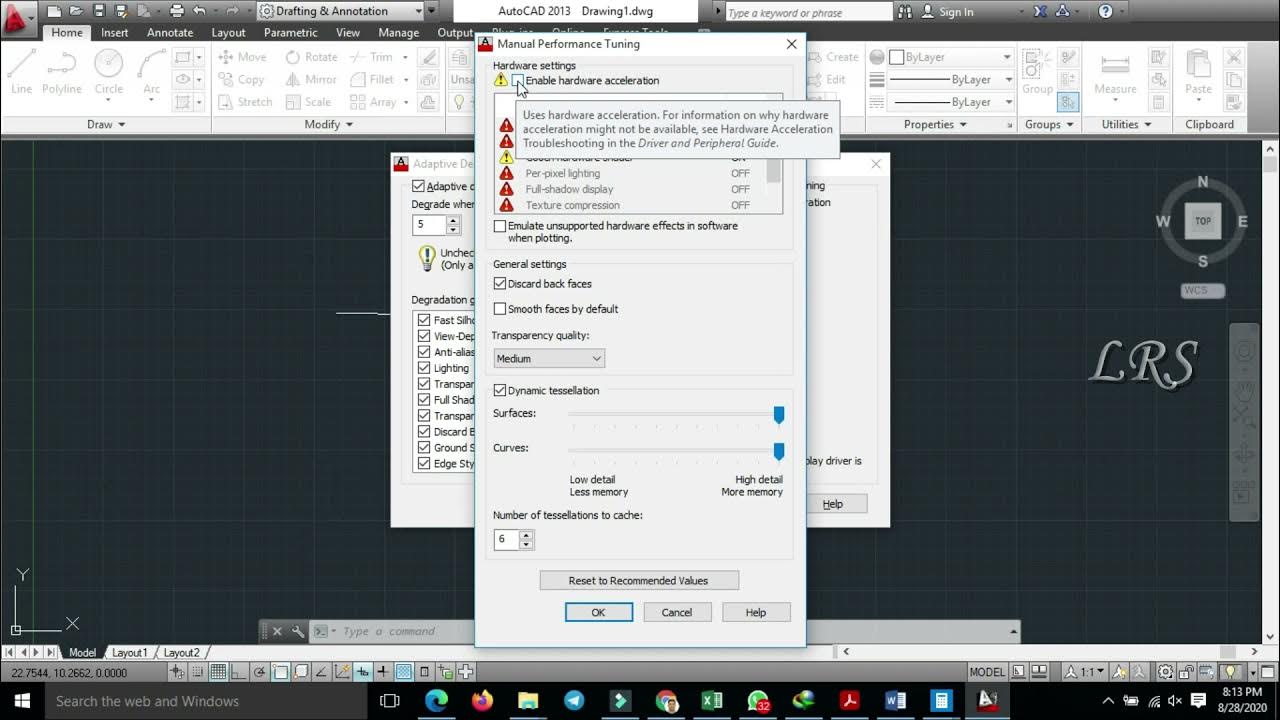
Task: Open Excel from the taskbar
Action: [x=712, y=701]
